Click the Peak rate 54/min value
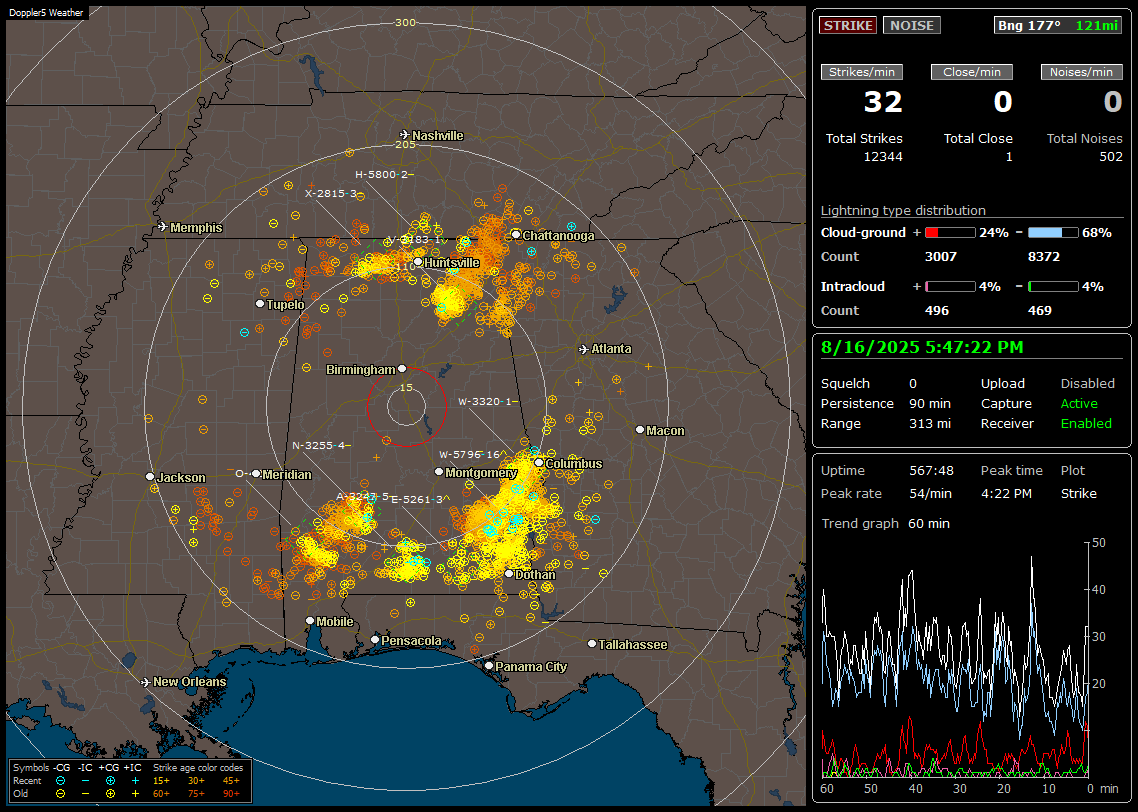1138x812 pixels. [931, 493]
